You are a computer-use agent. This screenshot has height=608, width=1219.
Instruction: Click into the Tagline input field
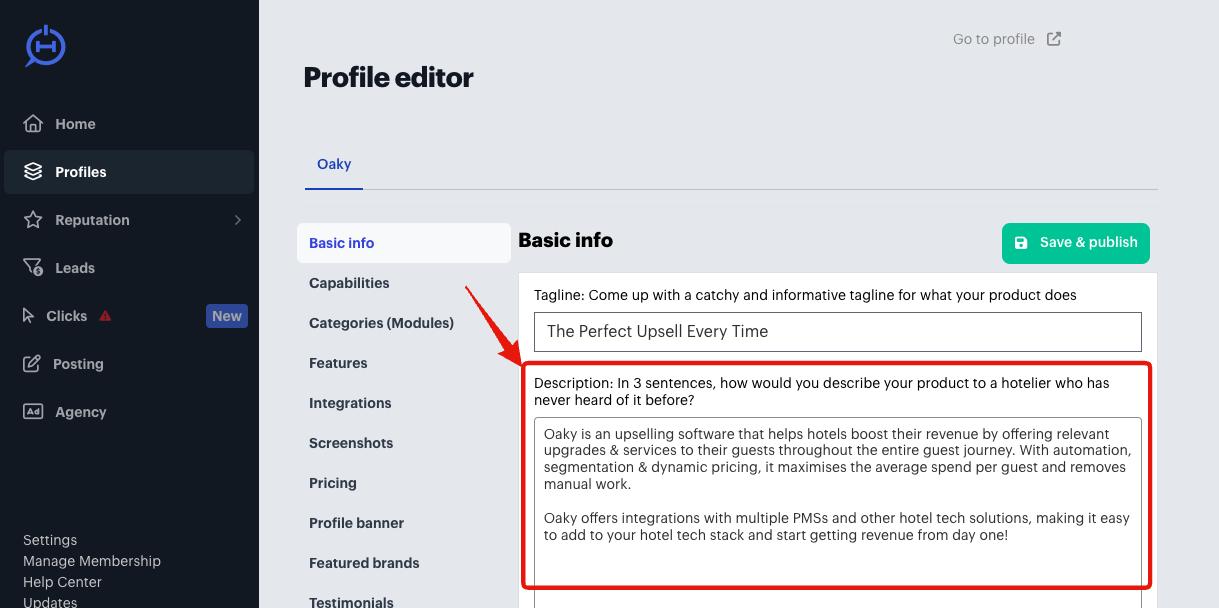click(837, 332)
